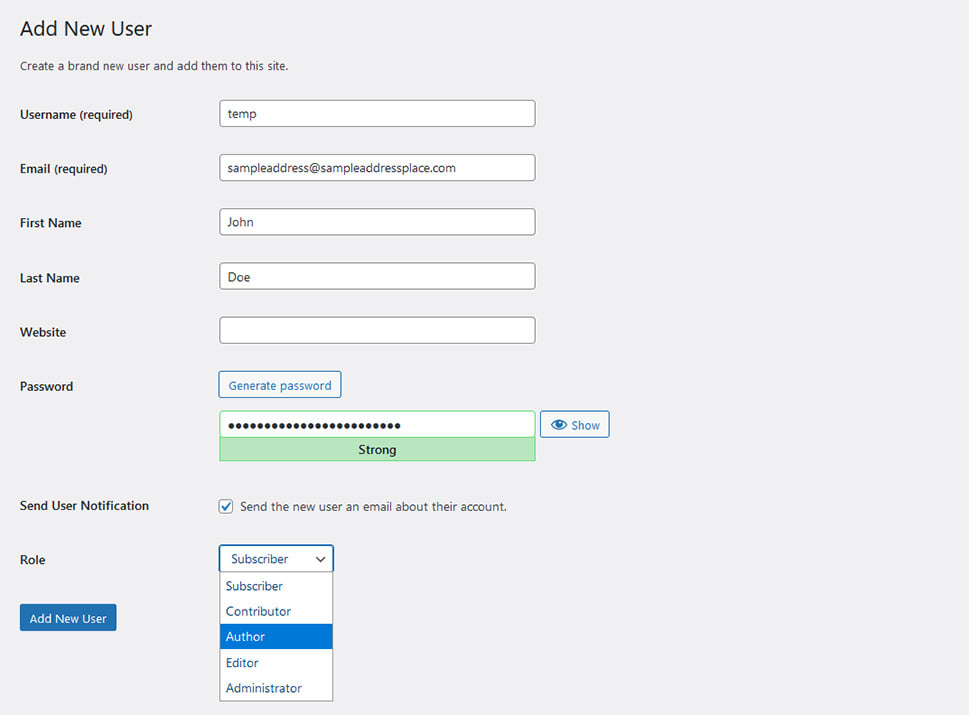This screenshot has width=969, height=715.
Task: Show the hidden password text
Action: pos(575,425)
